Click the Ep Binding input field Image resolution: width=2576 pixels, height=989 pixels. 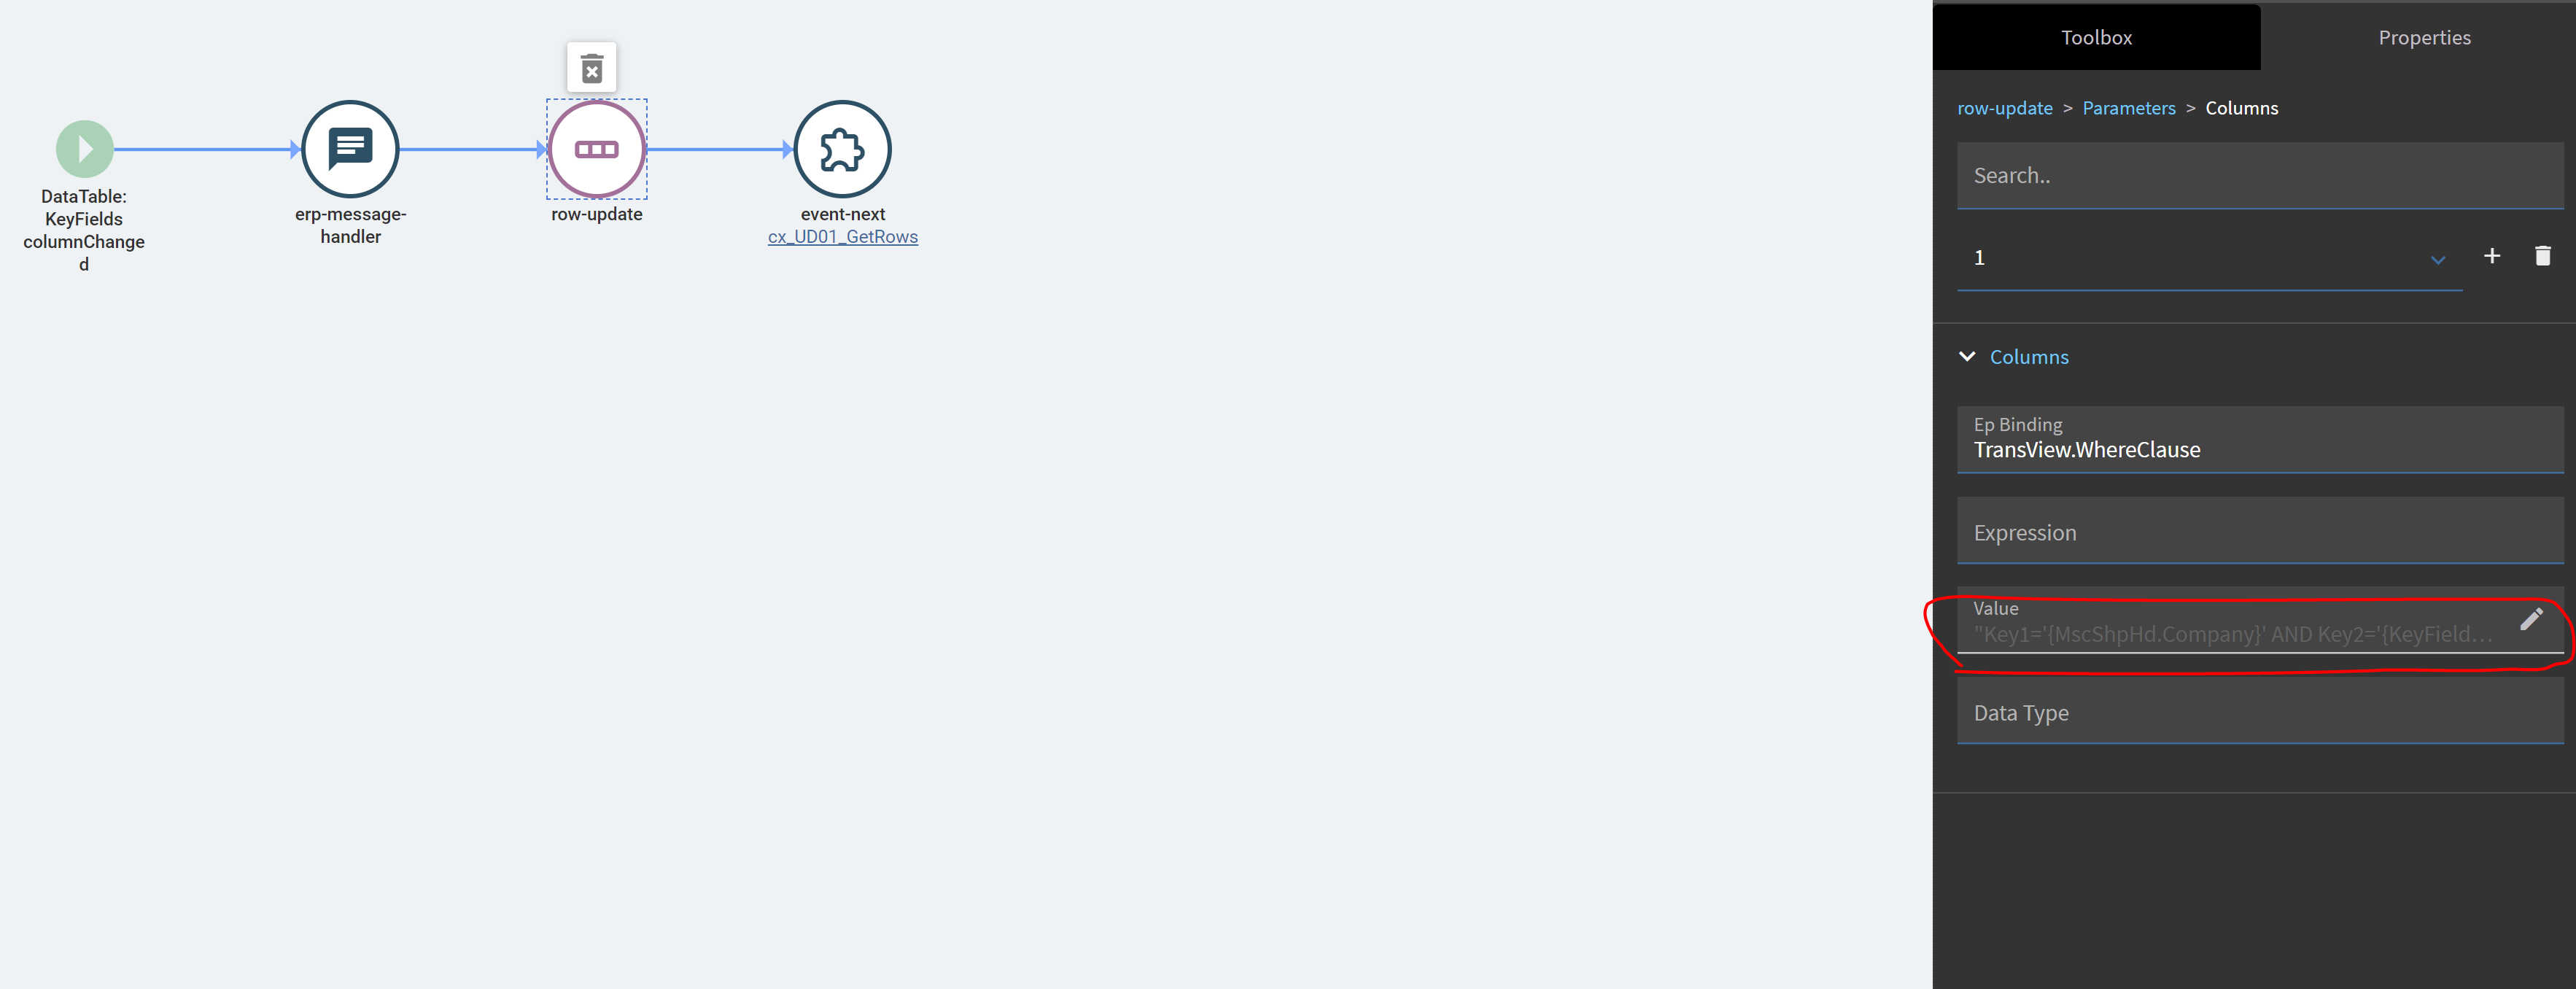coord(2260,439)
